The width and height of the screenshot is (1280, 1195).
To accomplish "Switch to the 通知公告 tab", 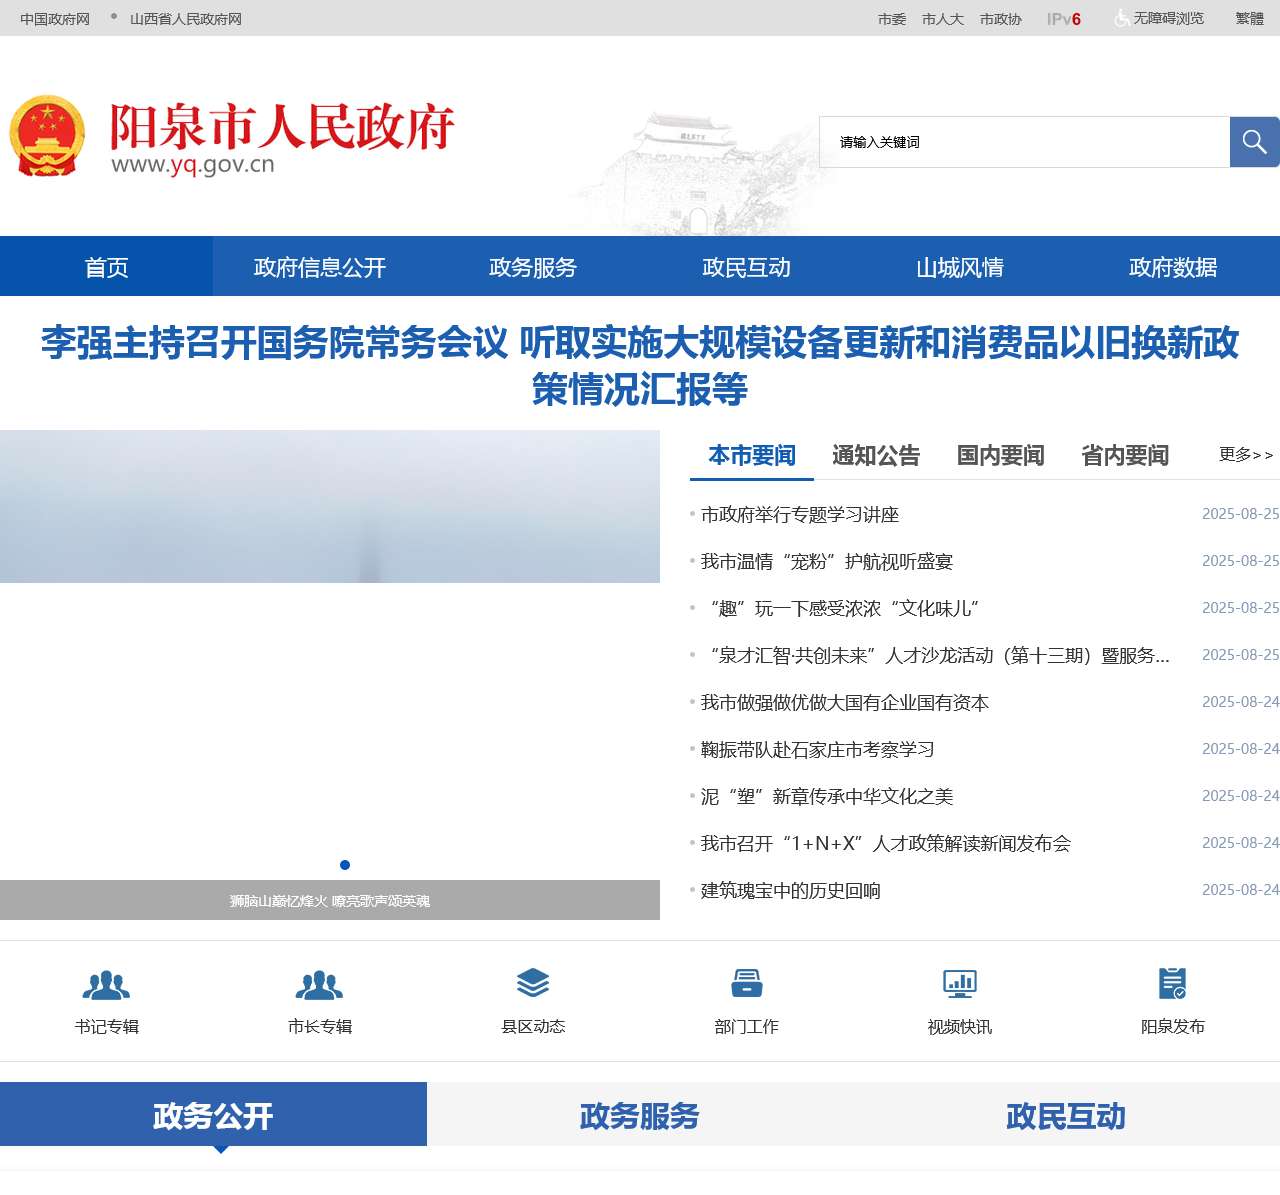I will [x=876, y=456].
